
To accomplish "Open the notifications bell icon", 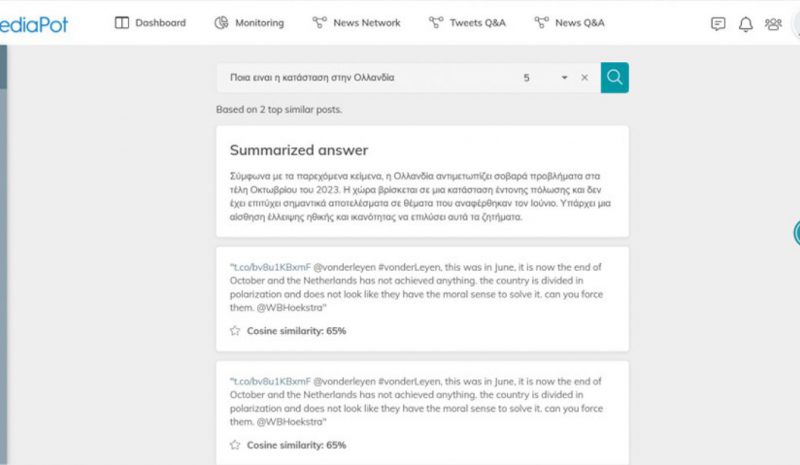I will pyautogui.click(x=746, y=24).
